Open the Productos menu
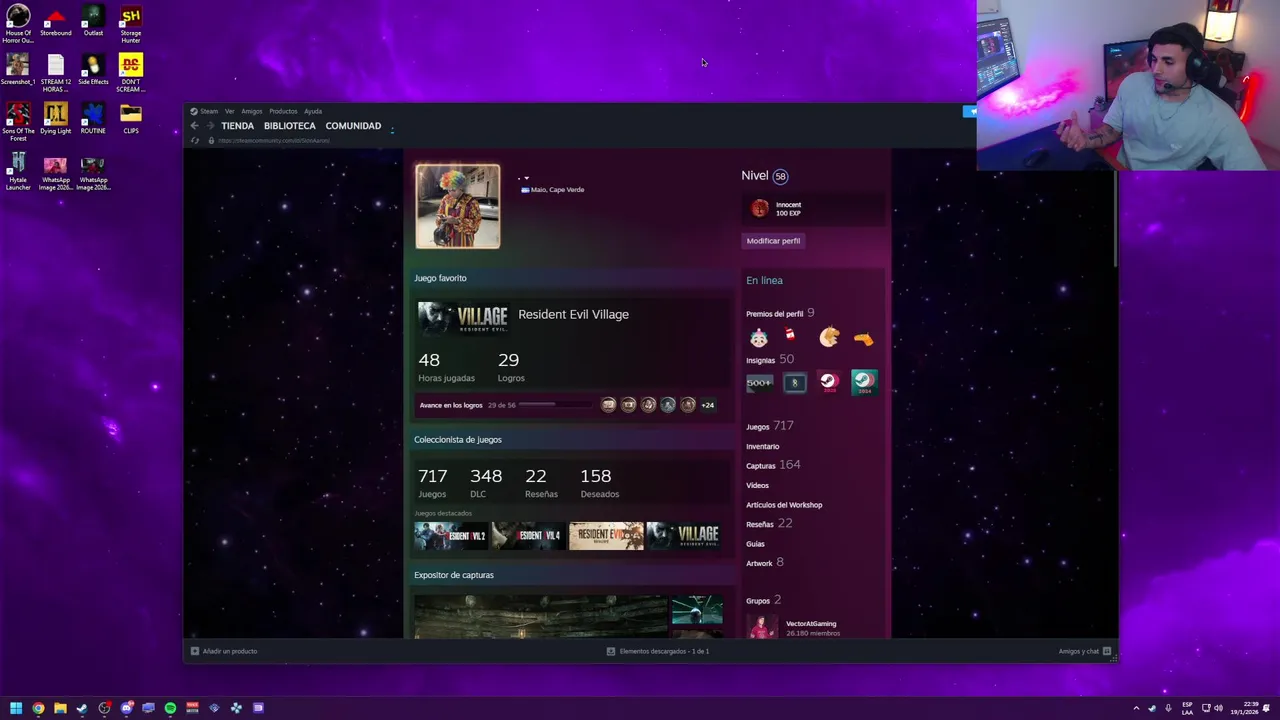The height and width of the screenshot is (720, 1280). tap(283, 111)
